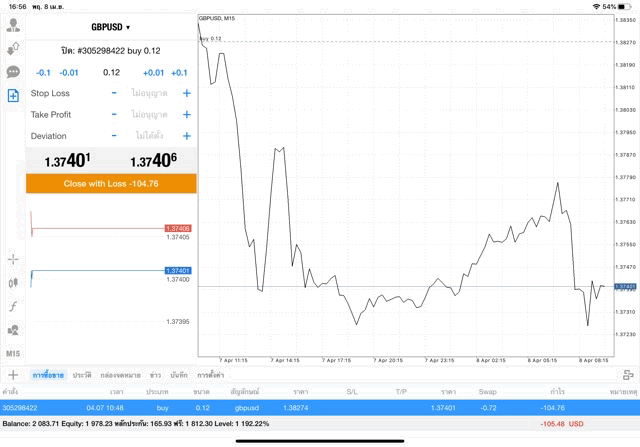640x447 pixels.
Task: Check the Wi-Fi status icon
Action: 596,7
